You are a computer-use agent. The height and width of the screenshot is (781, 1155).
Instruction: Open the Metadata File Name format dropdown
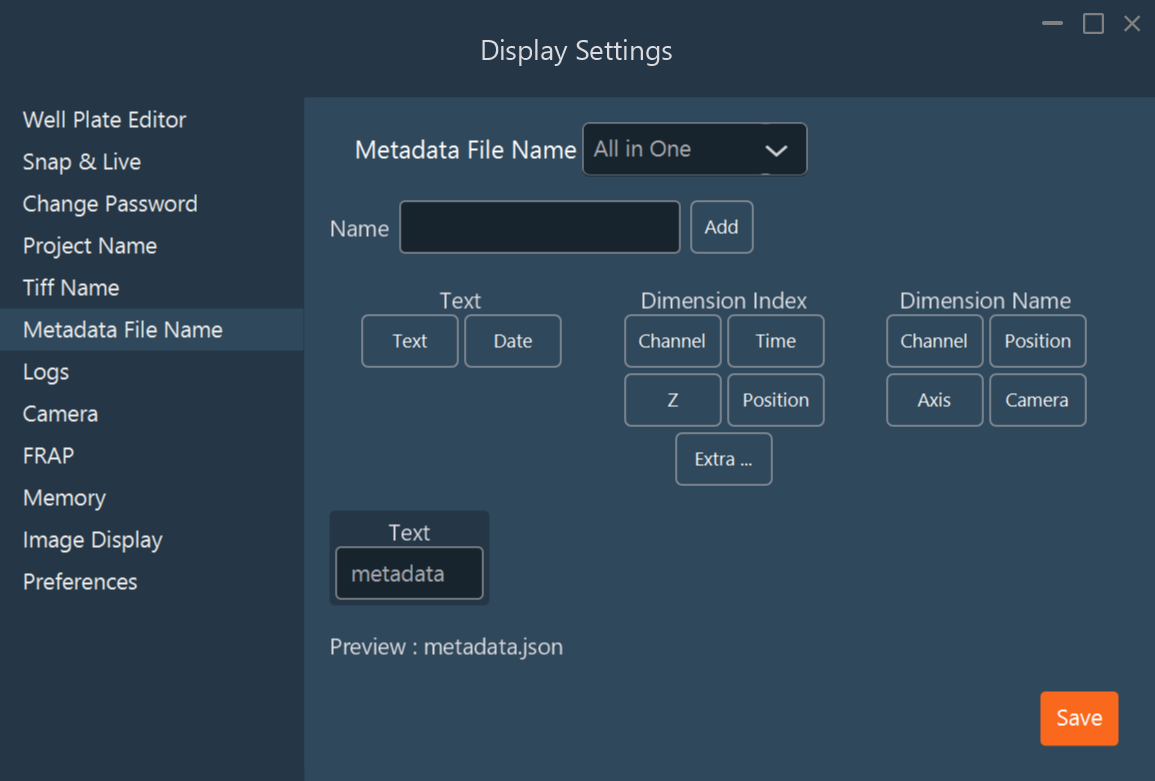coord(694,148)
